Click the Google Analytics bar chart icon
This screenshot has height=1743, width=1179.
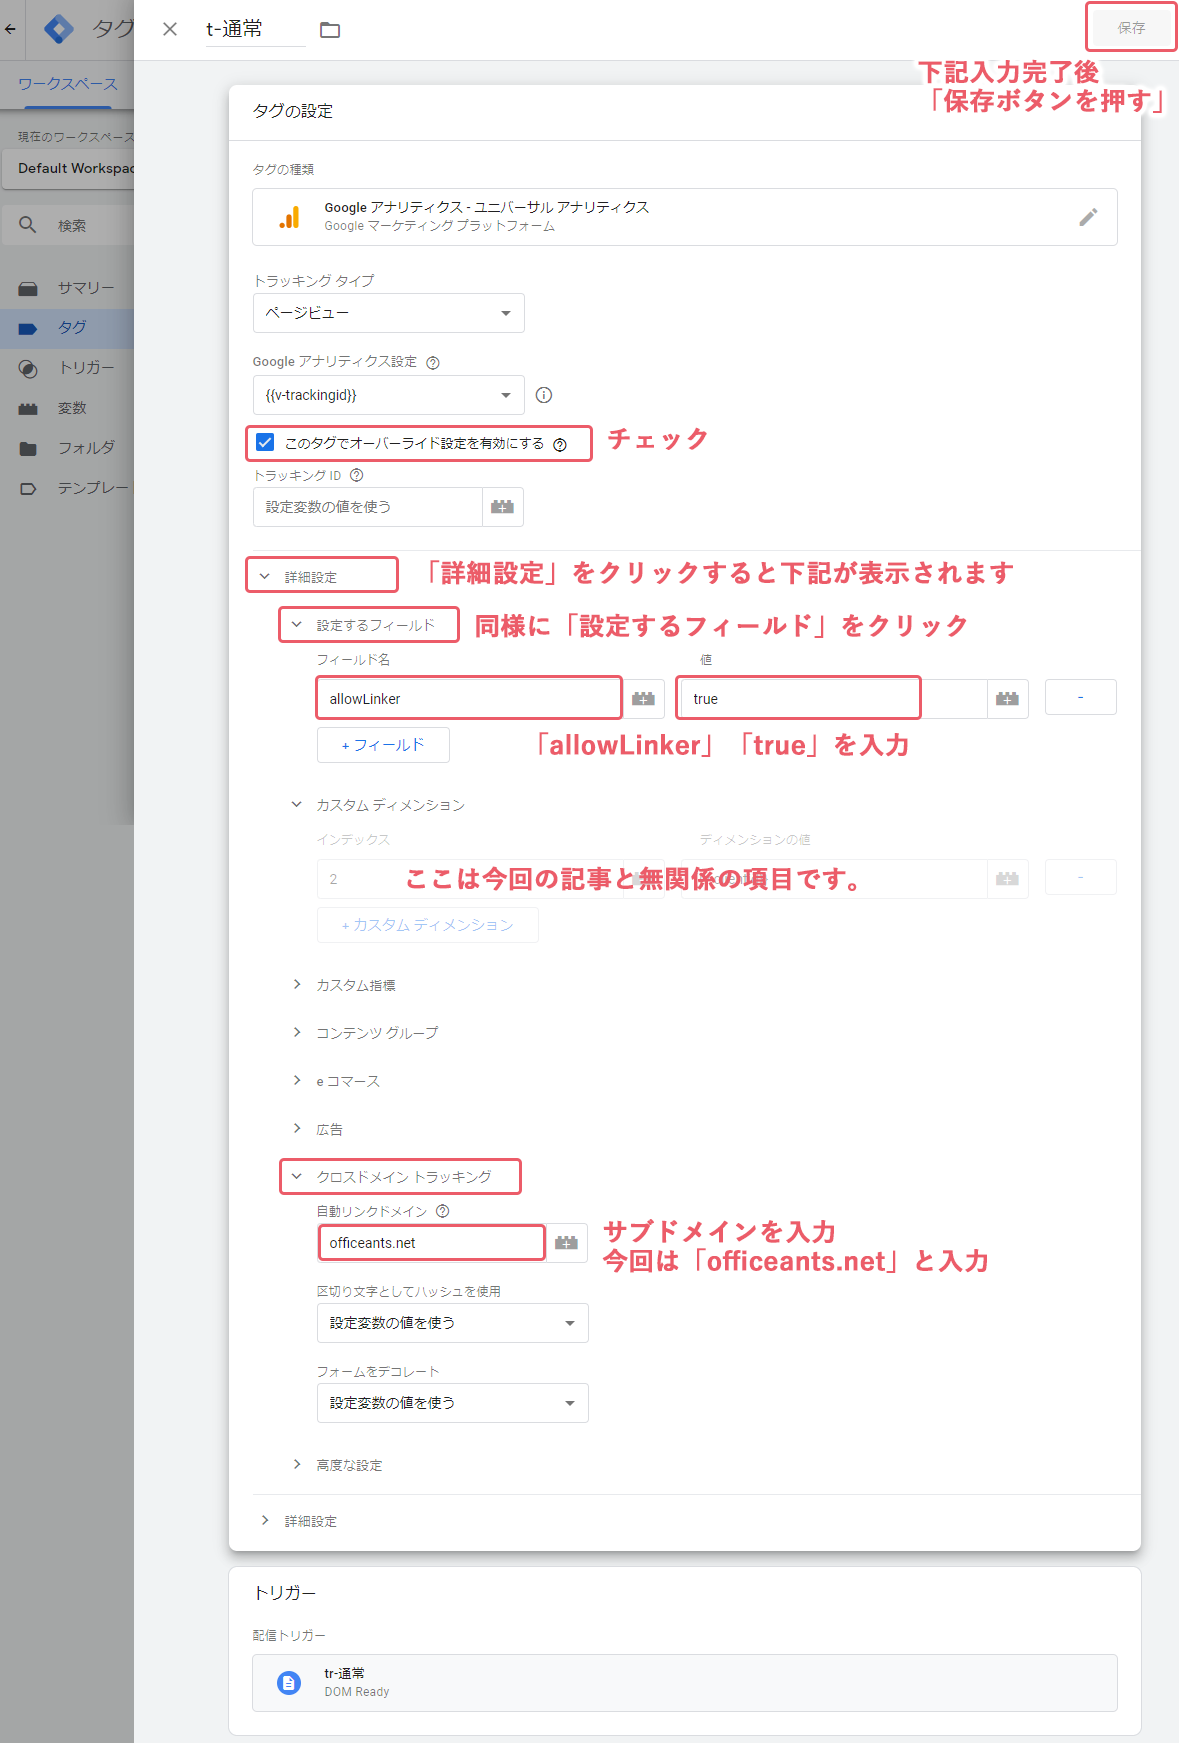(x=289, y=217)
